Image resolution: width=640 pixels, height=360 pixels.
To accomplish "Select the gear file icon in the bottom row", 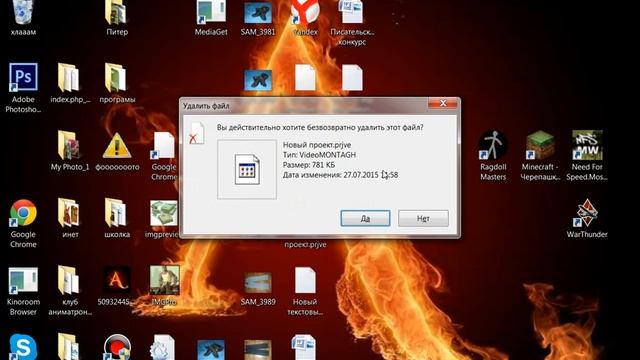I will 163,348.
